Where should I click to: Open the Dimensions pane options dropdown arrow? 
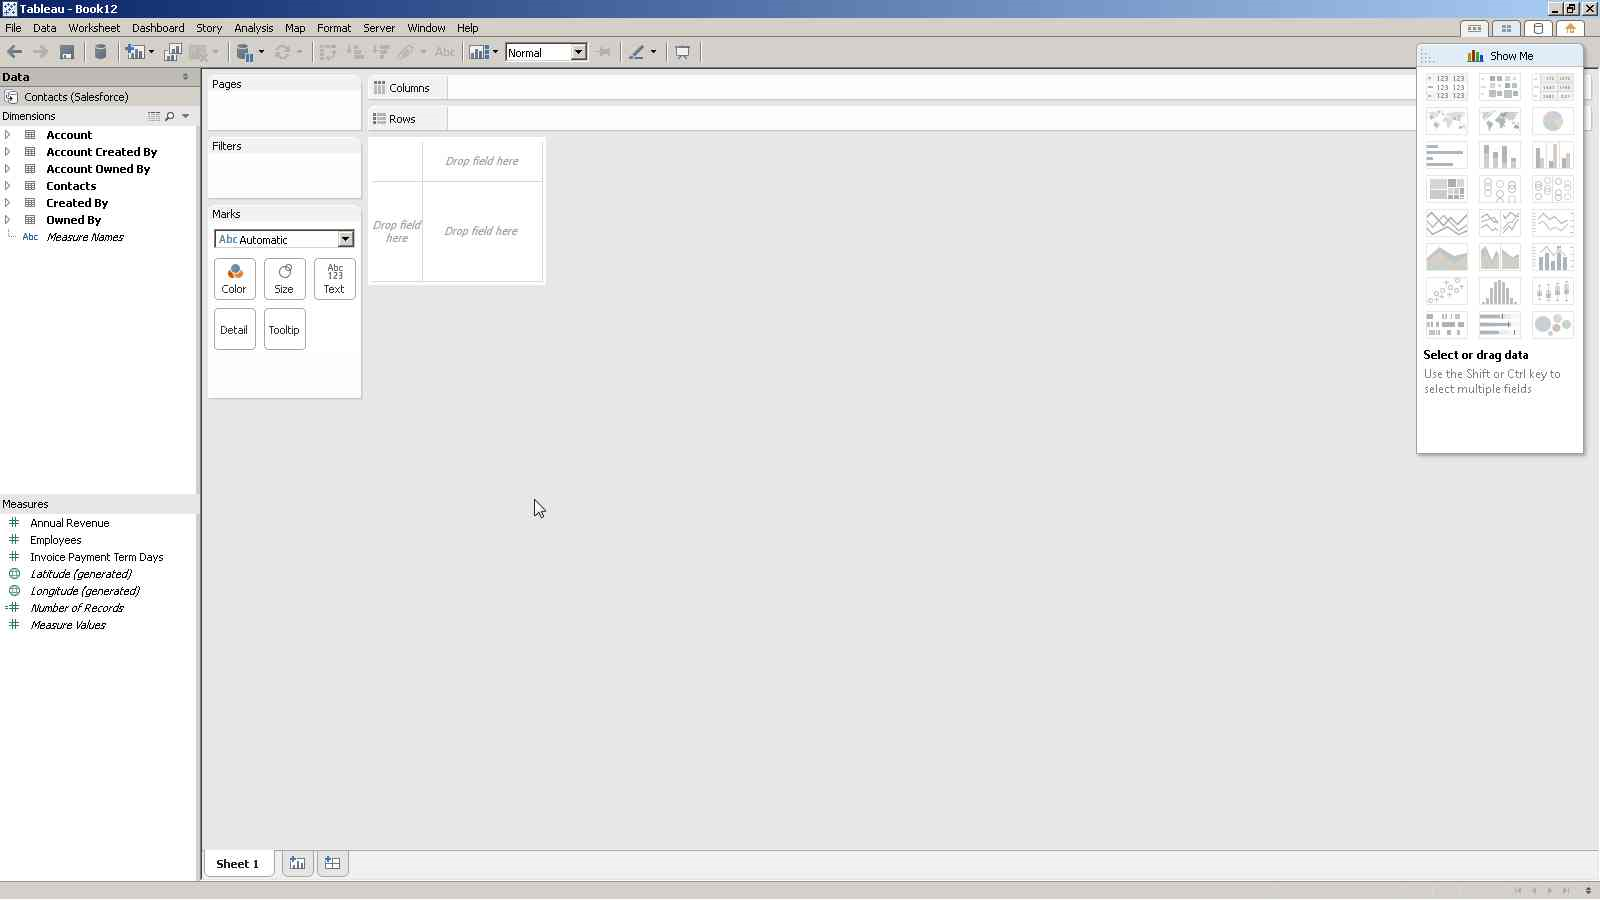[x=186, y=116]
